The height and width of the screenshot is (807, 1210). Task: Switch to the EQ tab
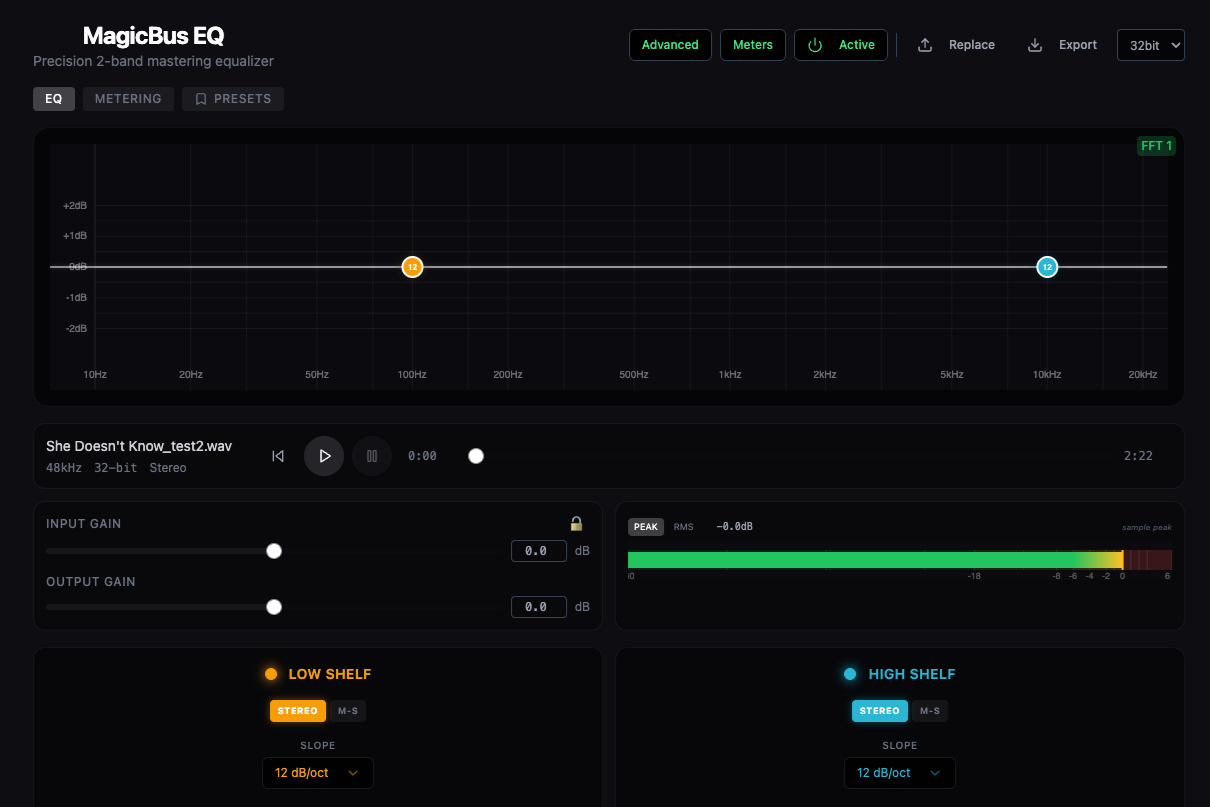coord(54,99)
